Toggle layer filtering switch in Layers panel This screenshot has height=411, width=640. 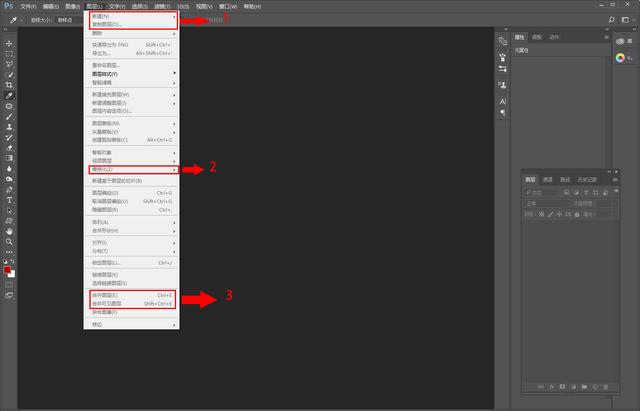(x=616, y=191)
